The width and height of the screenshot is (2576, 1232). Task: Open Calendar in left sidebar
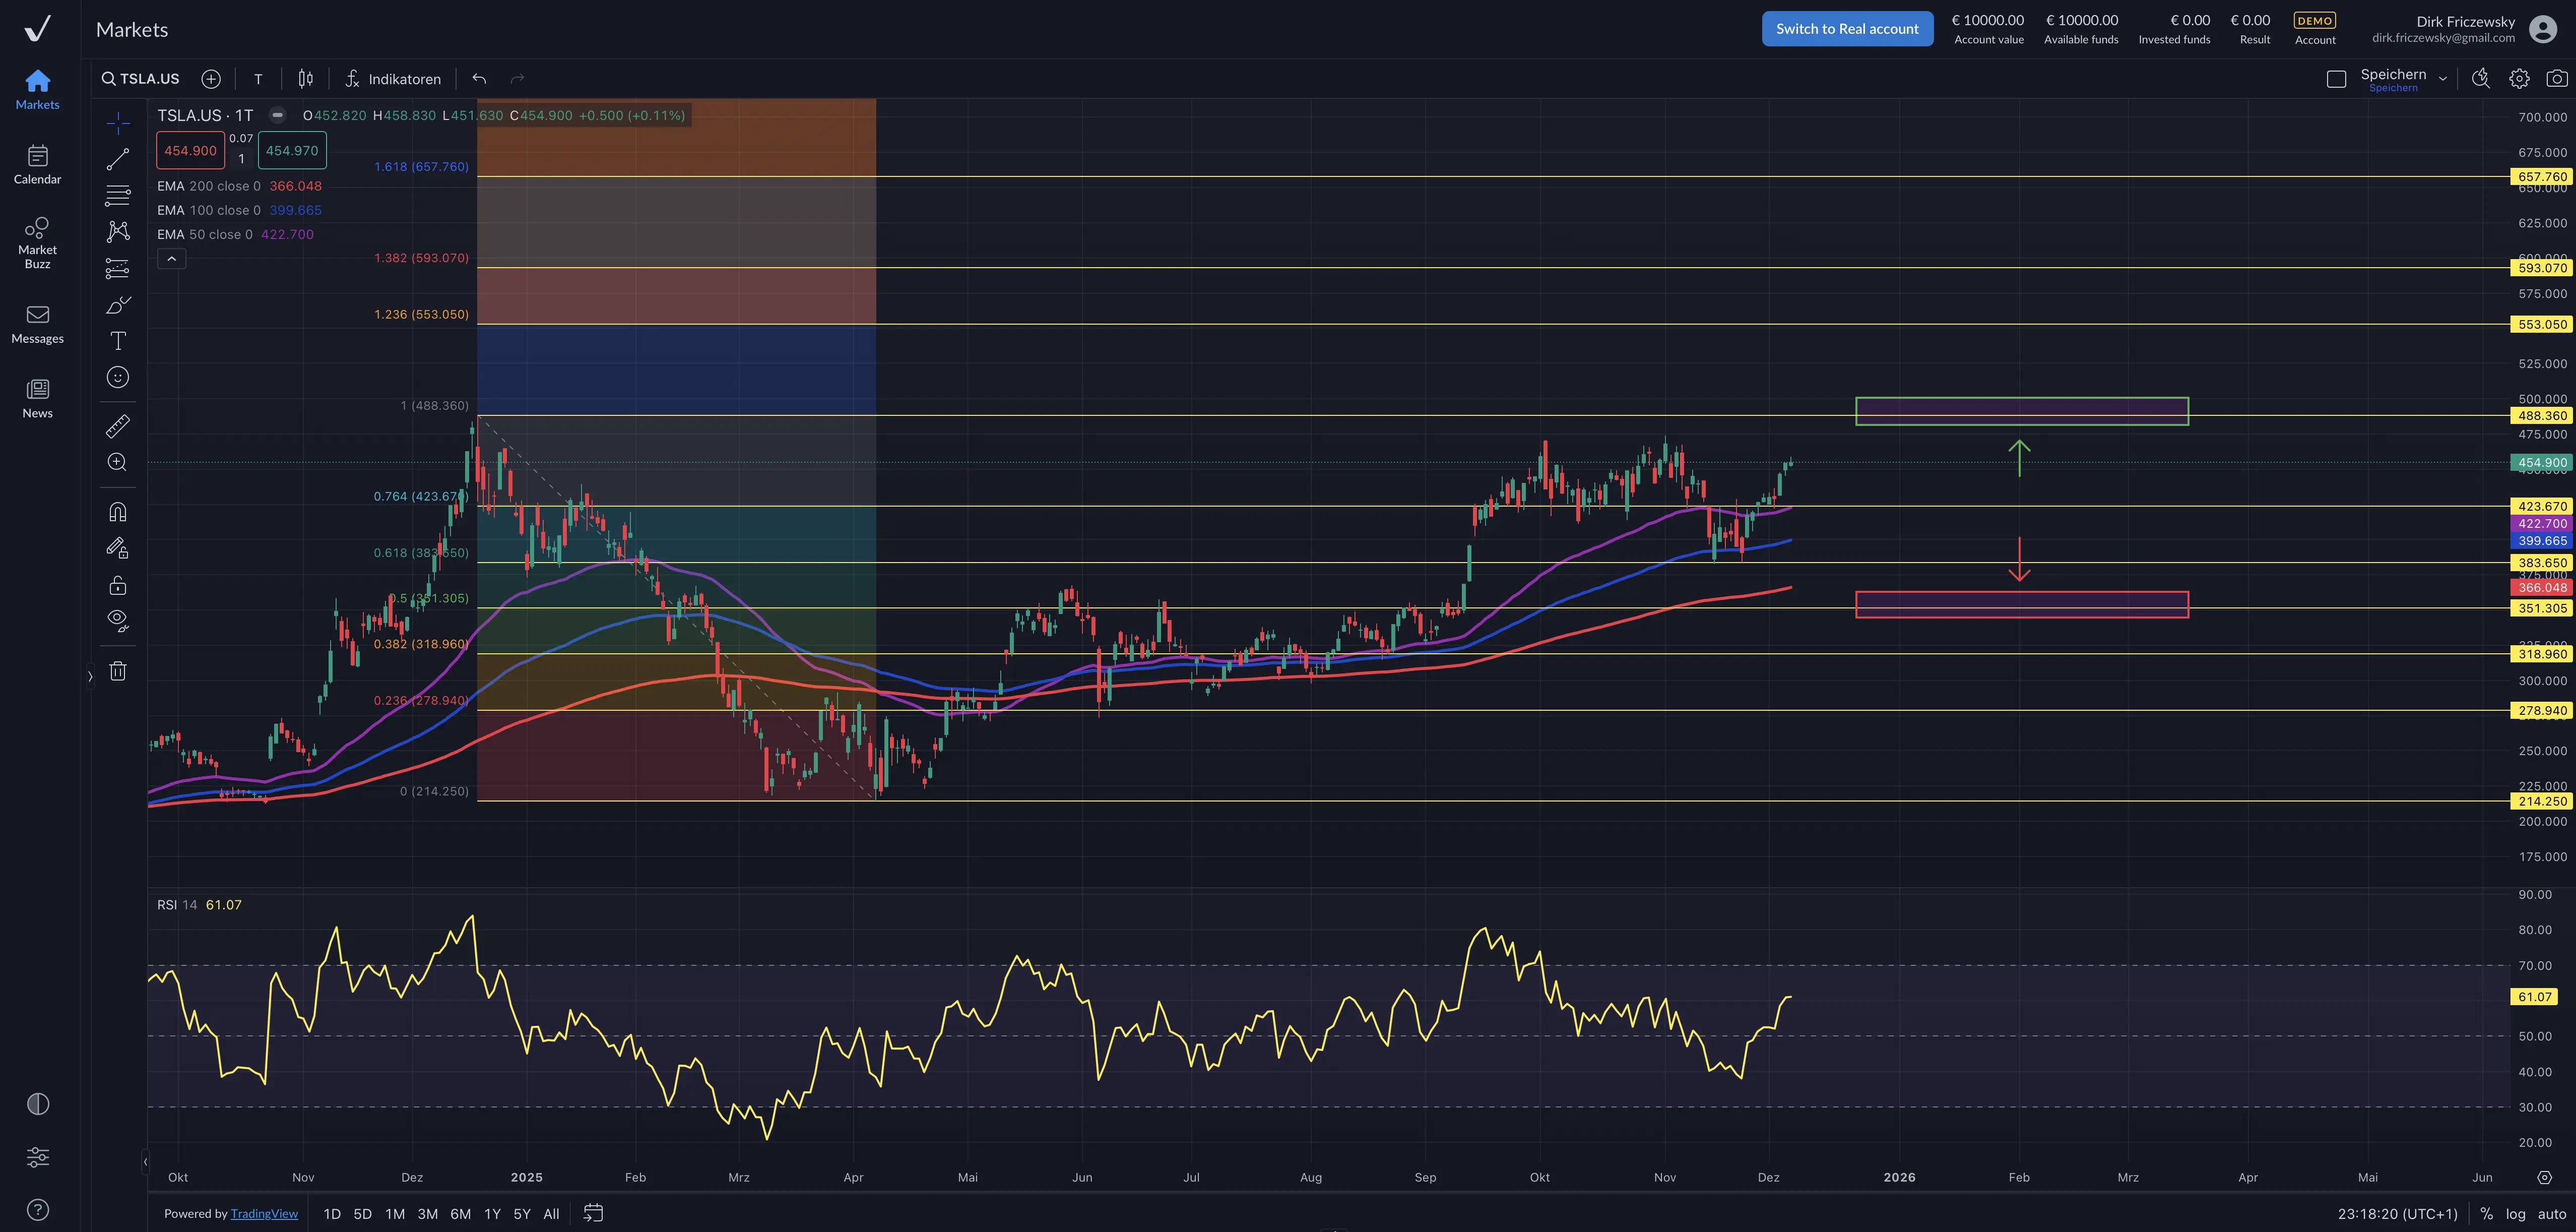pyautogui.click(x=37, y=165)
